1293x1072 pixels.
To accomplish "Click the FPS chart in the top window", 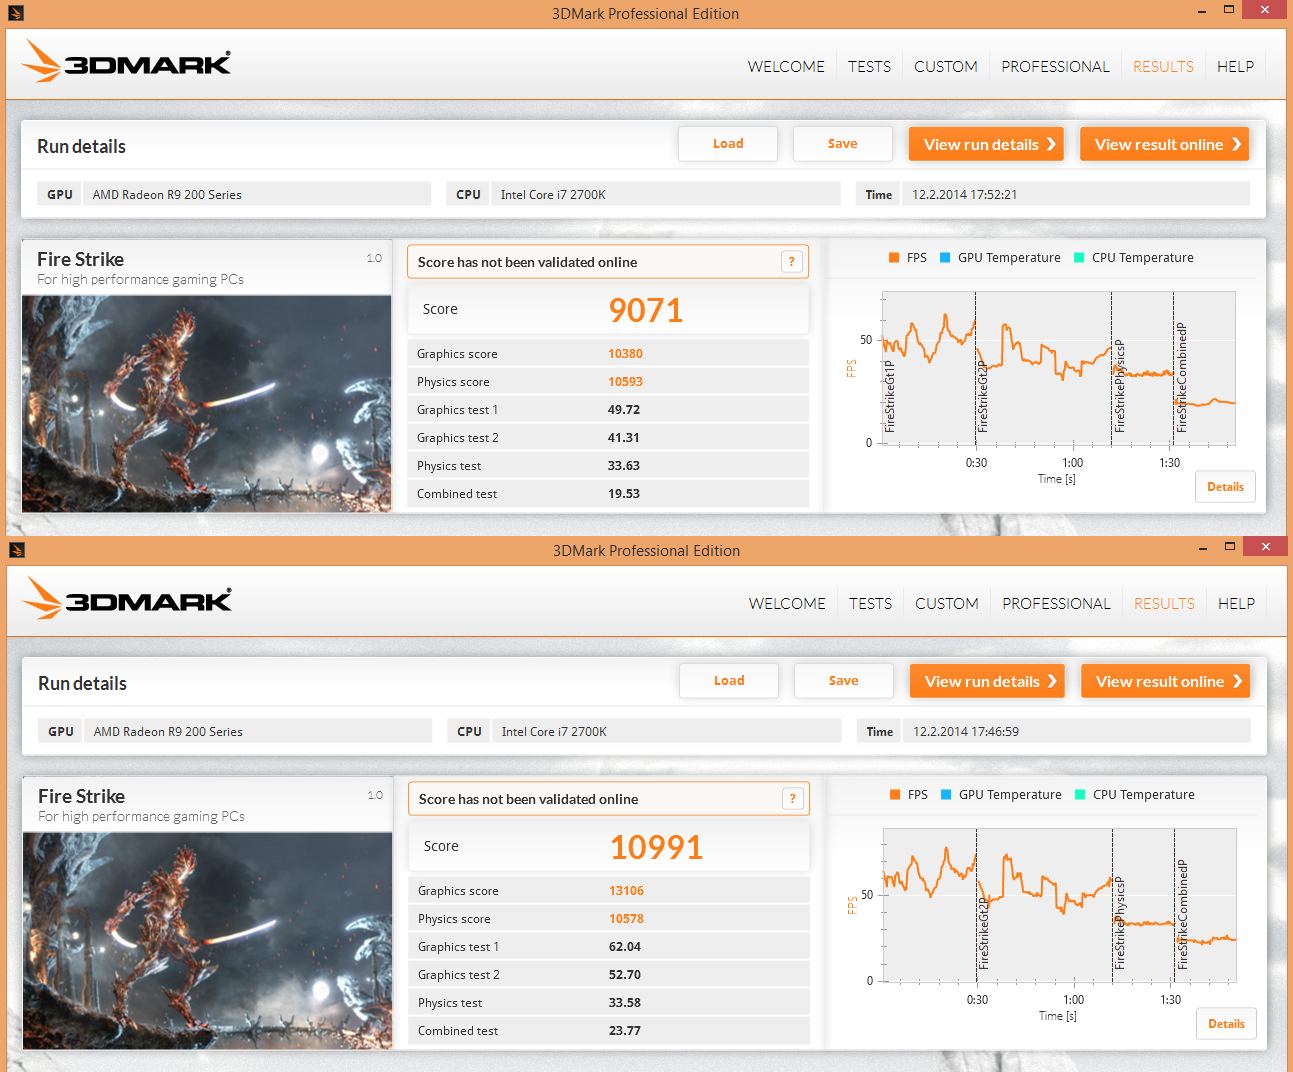I will pos(1058,368).
